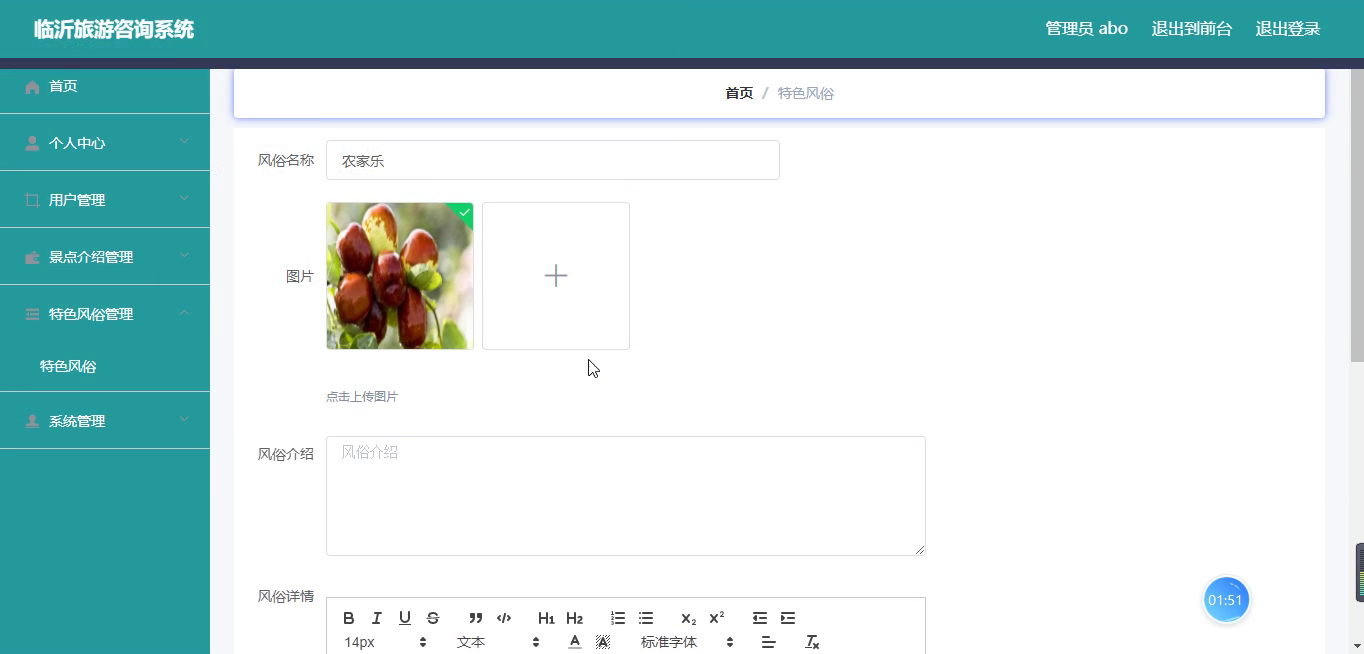
Task: Create a bulleted list in the editor
Action: click(x=646, y=618)
